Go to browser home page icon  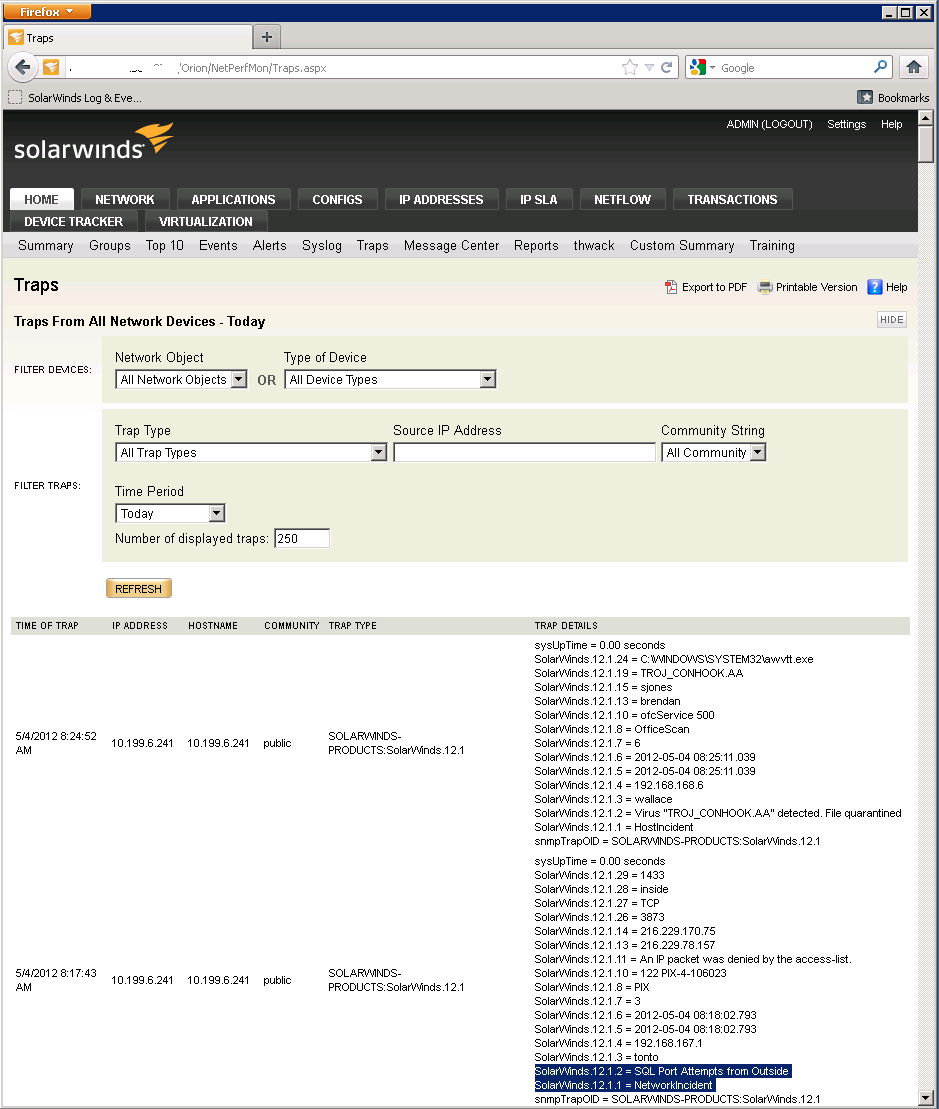914,67
